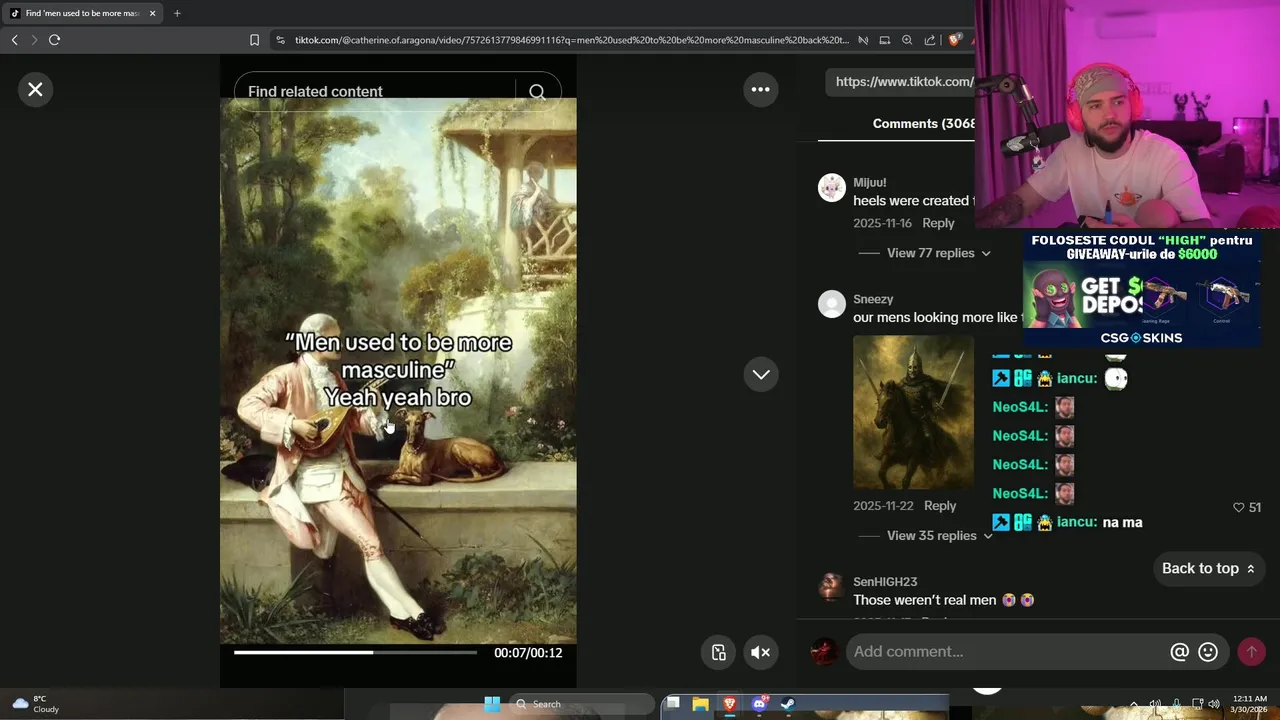Click browser Forward arrow
Viewport: 1280px width, 720px height.
[x=34, y=40]
